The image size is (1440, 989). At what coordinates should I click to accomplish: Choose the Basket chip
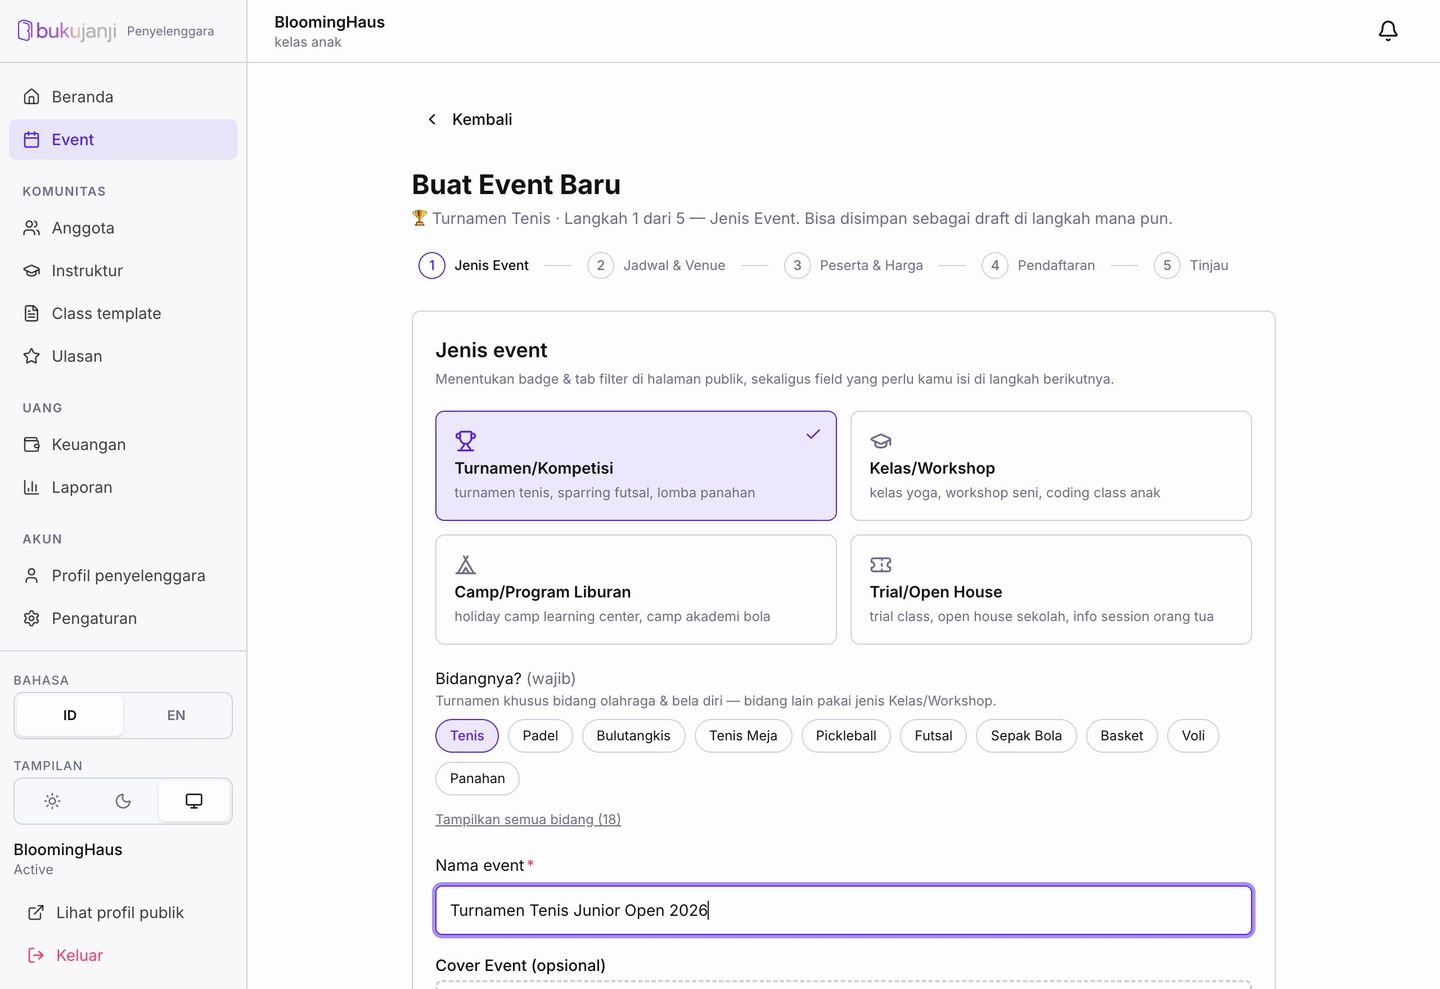(x=1122, y=736)
